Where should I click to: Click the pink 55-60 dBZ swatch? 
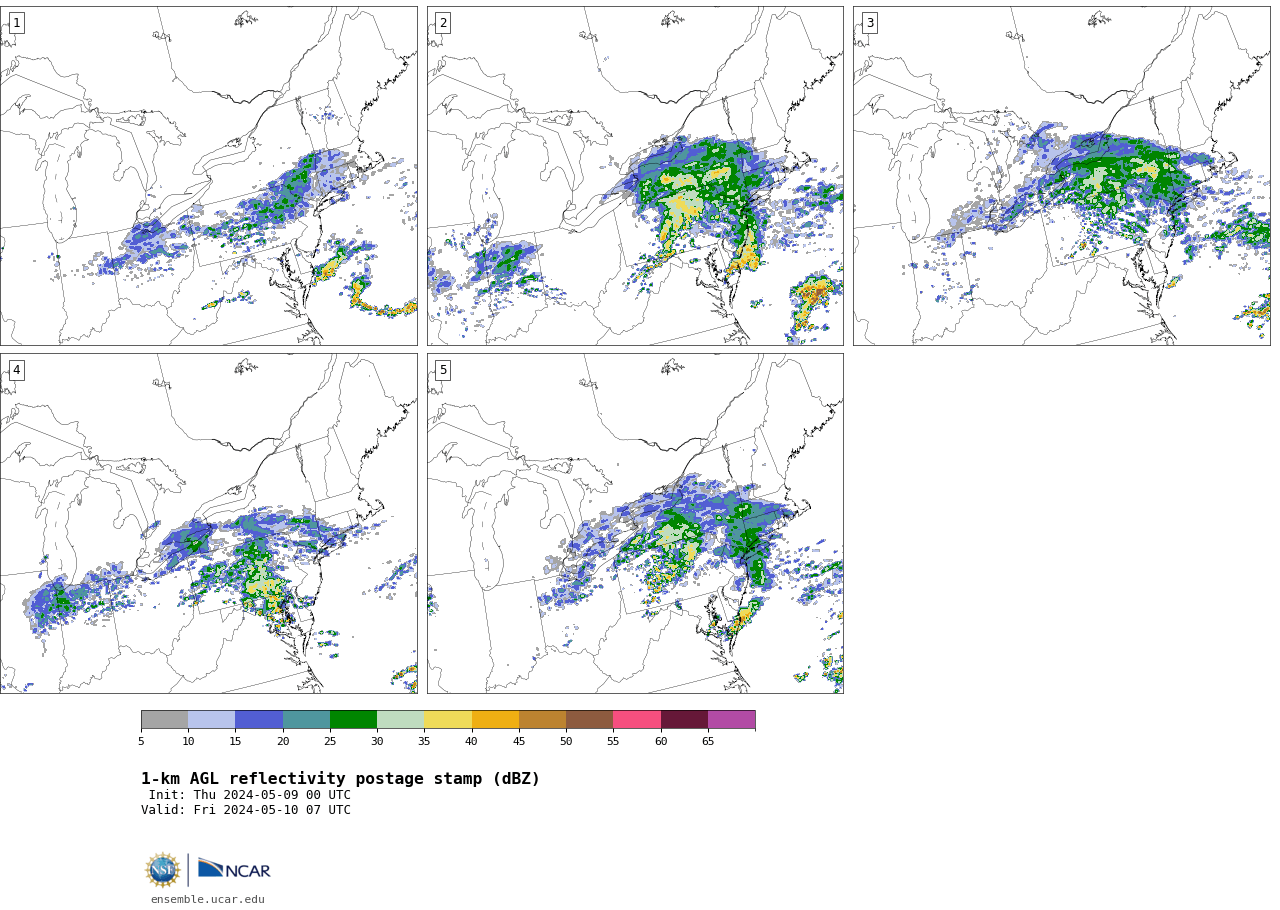pos(637,720)
